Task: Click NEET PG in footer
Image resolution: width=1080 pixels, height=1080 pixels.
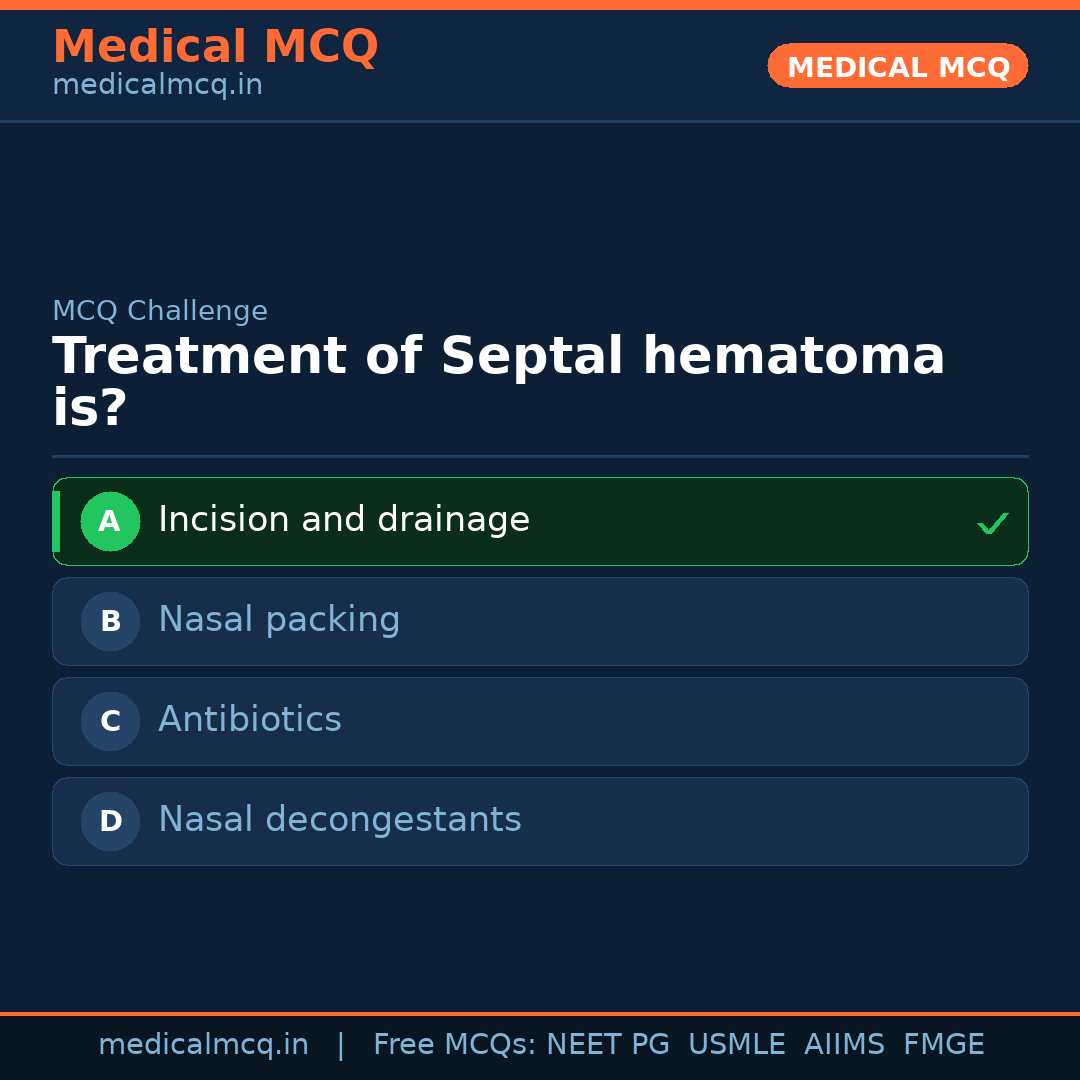Action: click(x=608, y=1045)
